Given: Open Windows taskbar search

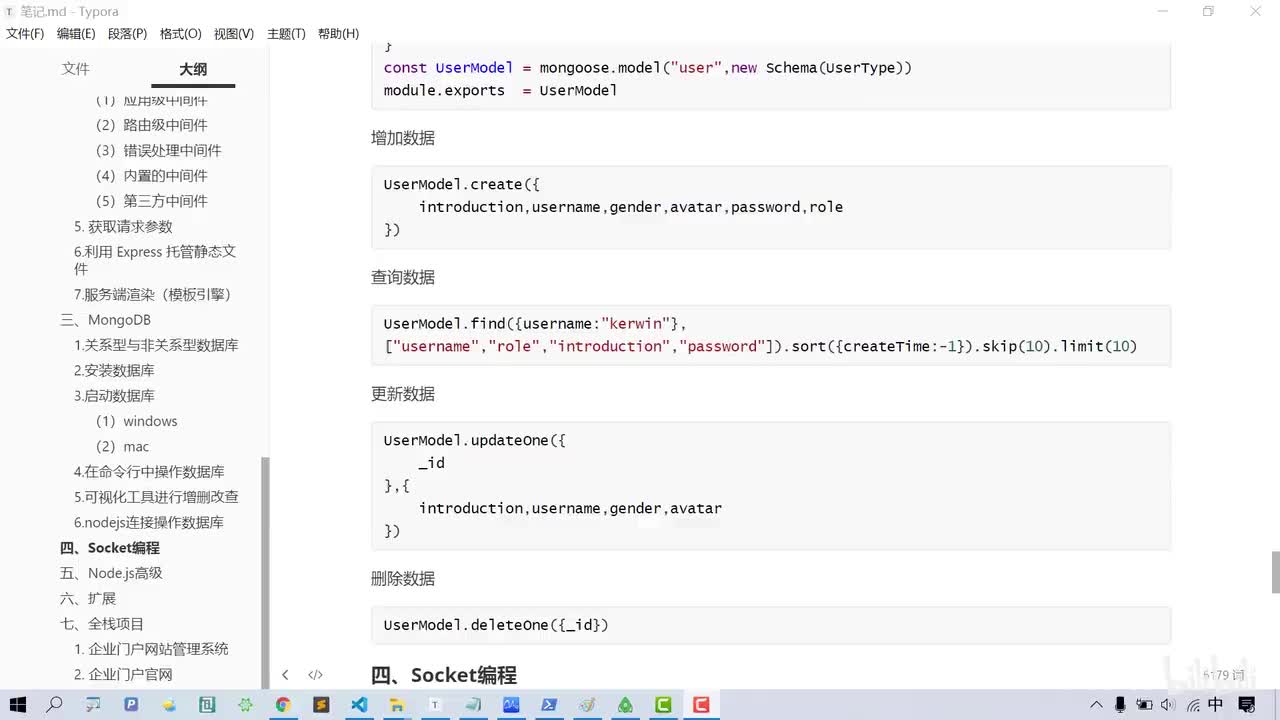Looking at the screenshot, I should pos(54,705).
